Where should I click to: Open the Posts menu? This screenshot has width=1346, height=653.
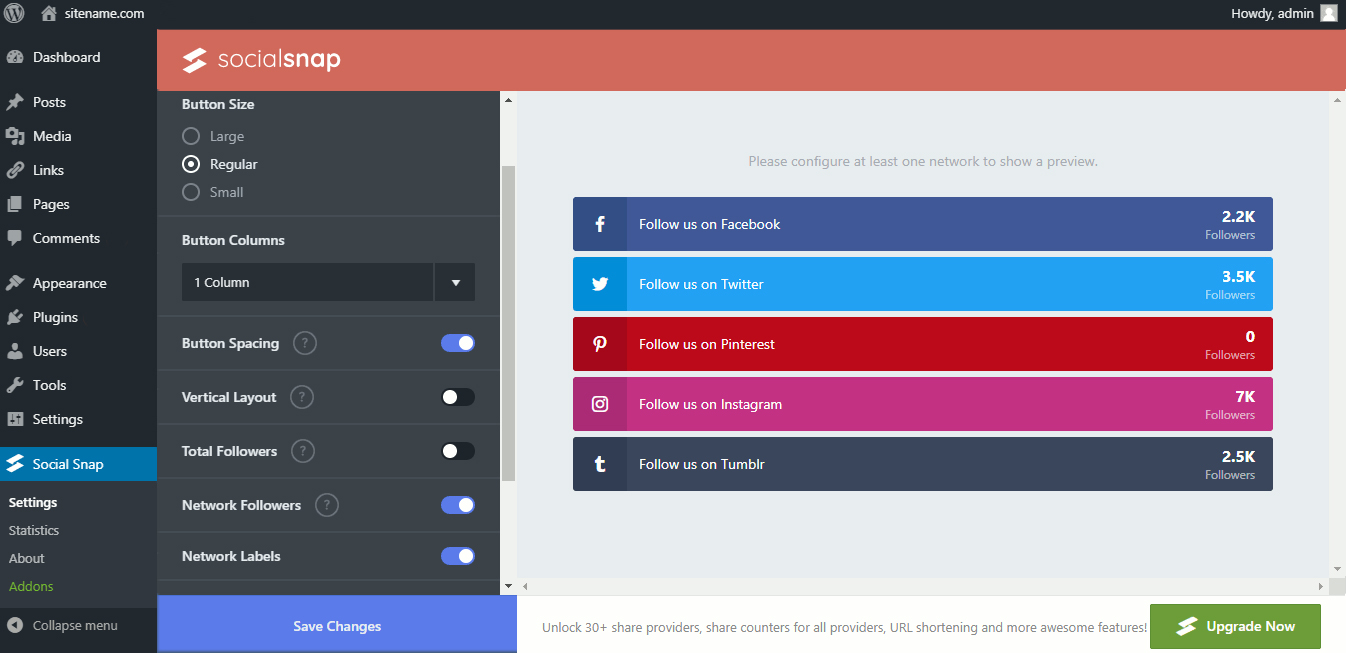(78, 102)
